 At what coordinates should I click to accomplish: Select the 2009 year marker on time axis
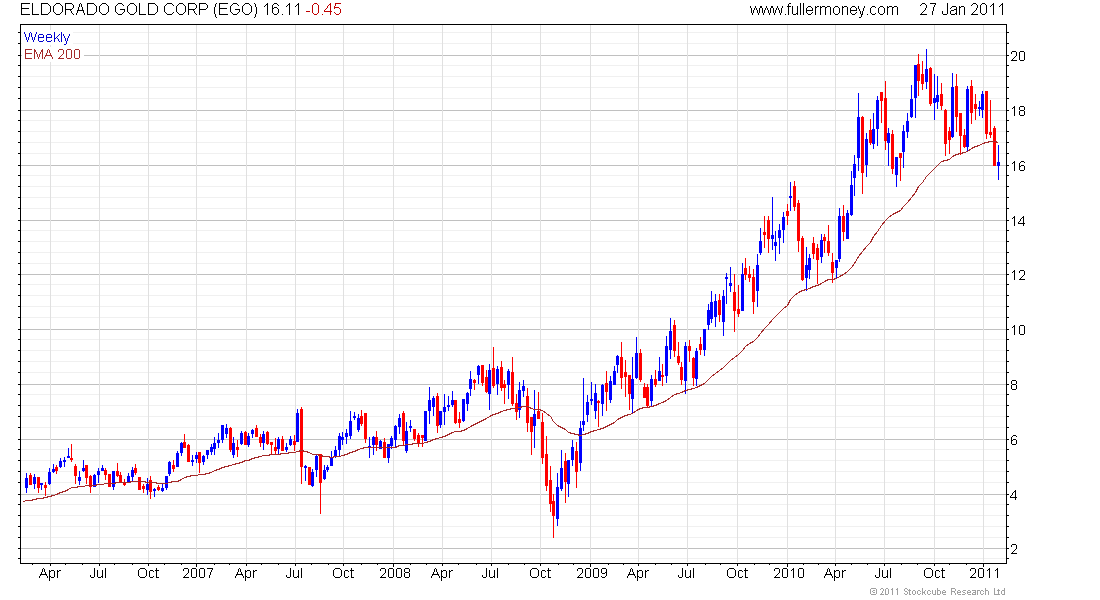[591, 573]
